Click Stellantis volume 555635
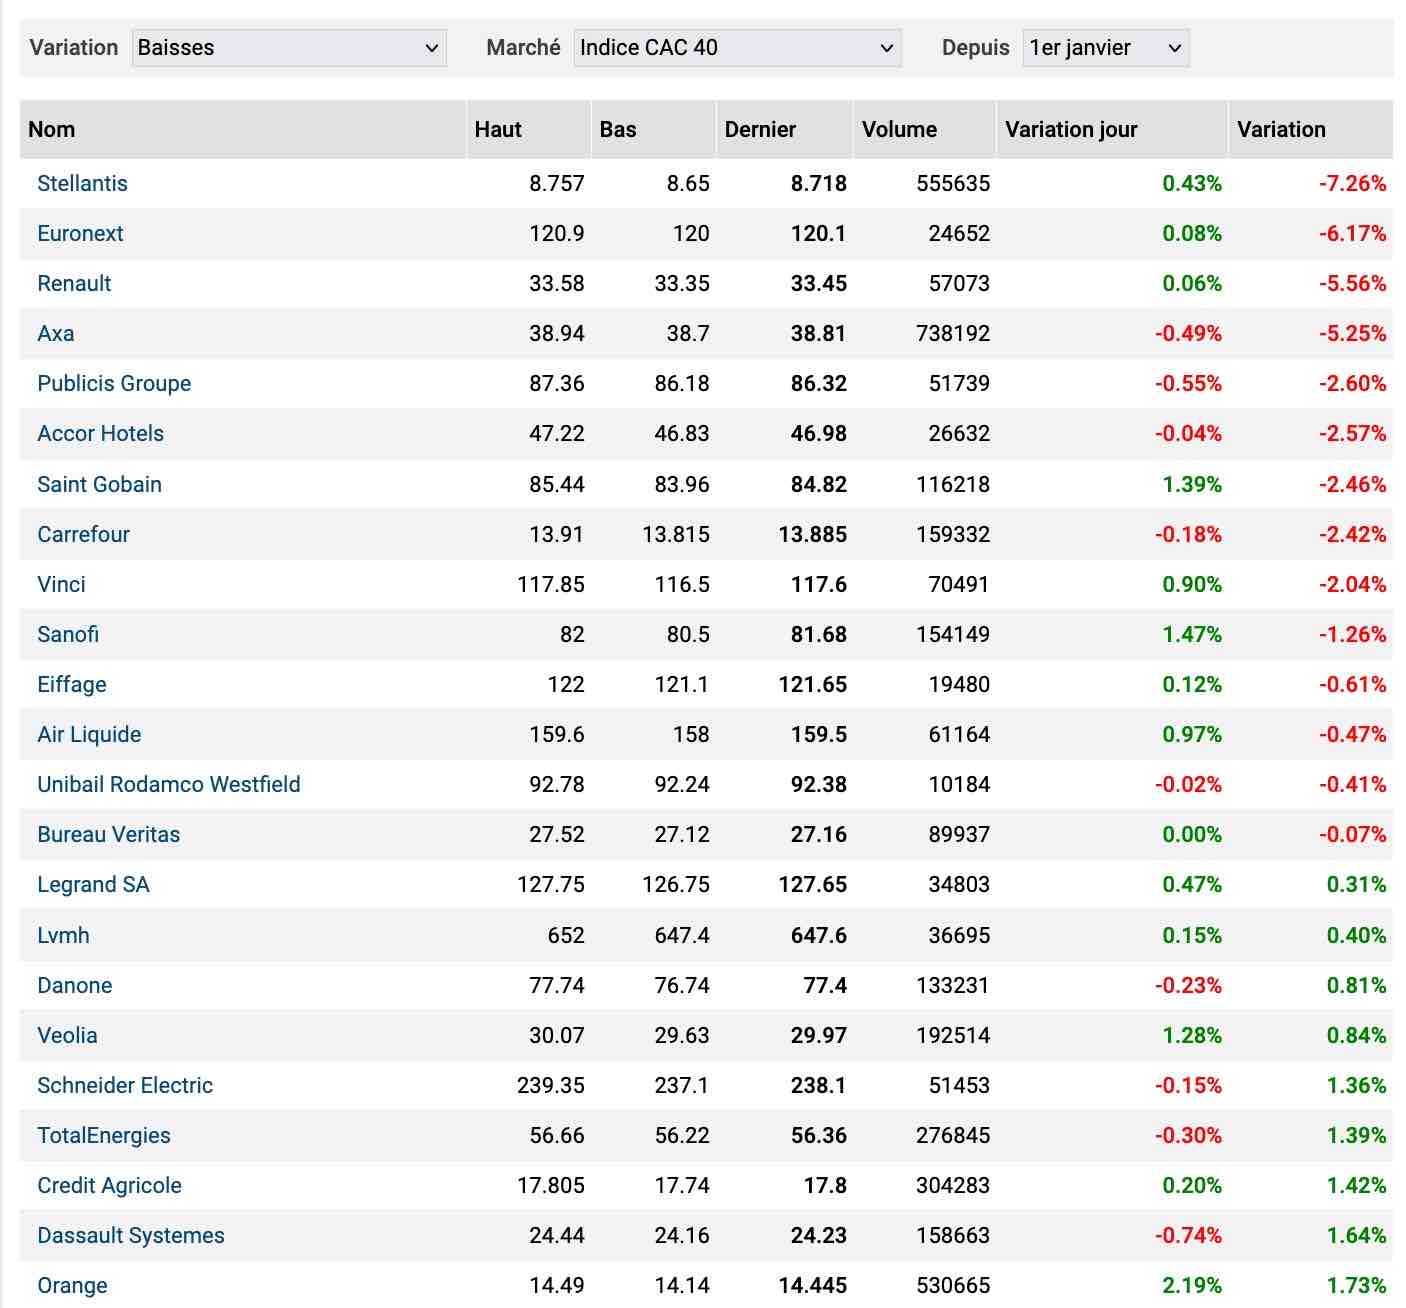 click(953, 184)
